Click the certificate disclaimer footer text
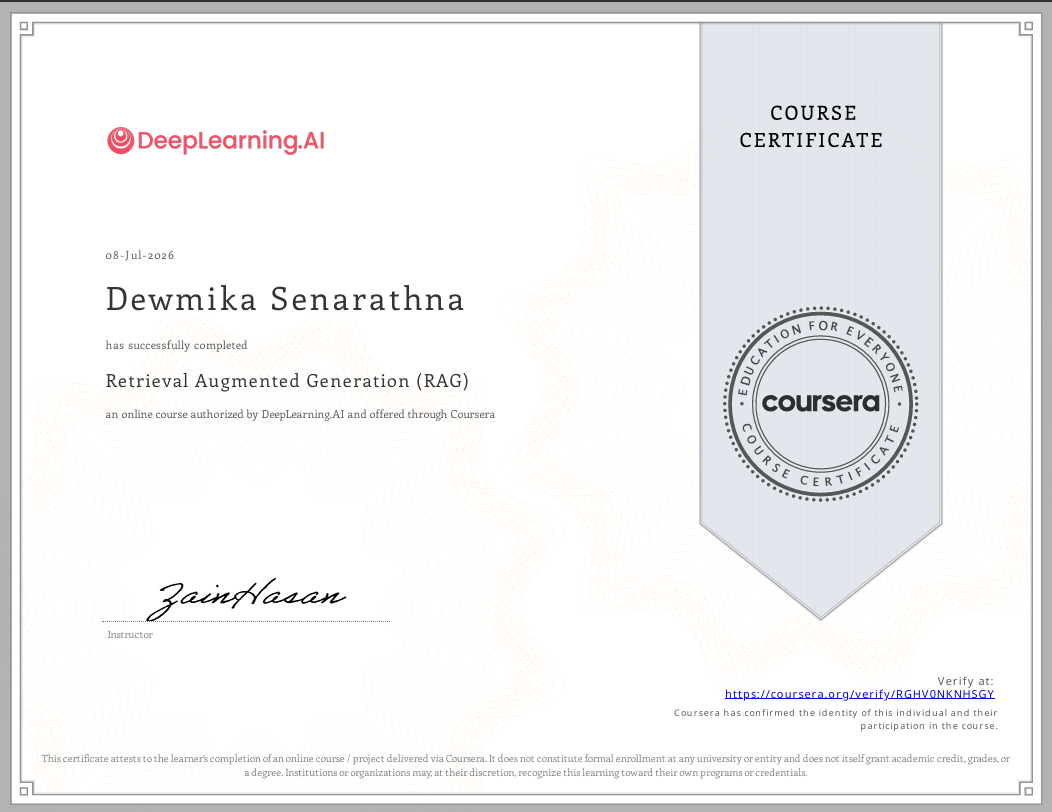The height and width of the screenshot is (812, 1052). 525,766
